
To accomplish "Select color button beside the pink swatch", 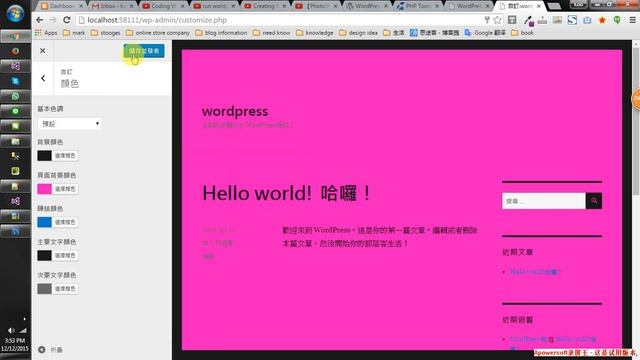I will click(x=65, y=189).
